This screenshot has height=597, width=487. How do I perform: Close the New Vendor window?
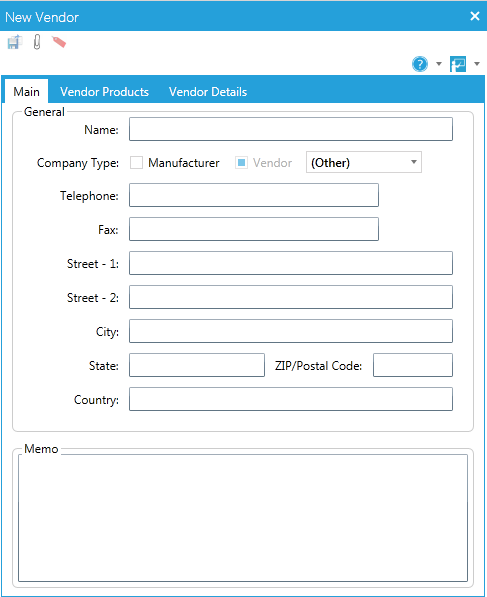[475, 16]
